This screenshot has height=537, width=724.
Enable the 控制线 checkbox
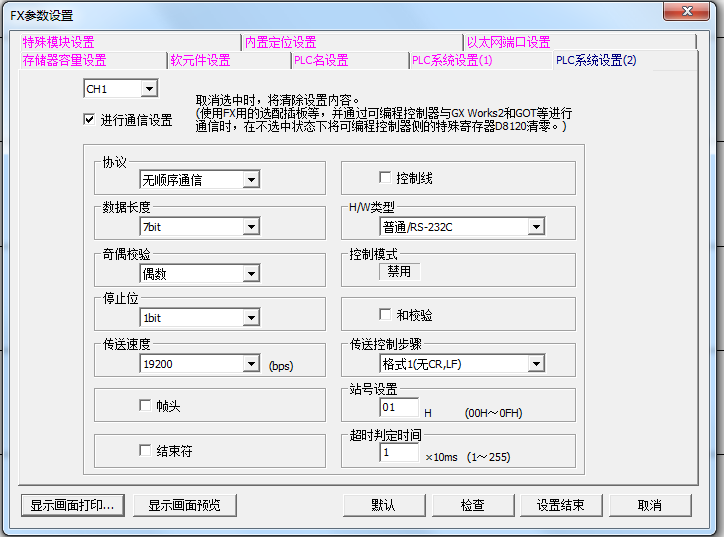[385, 177]
